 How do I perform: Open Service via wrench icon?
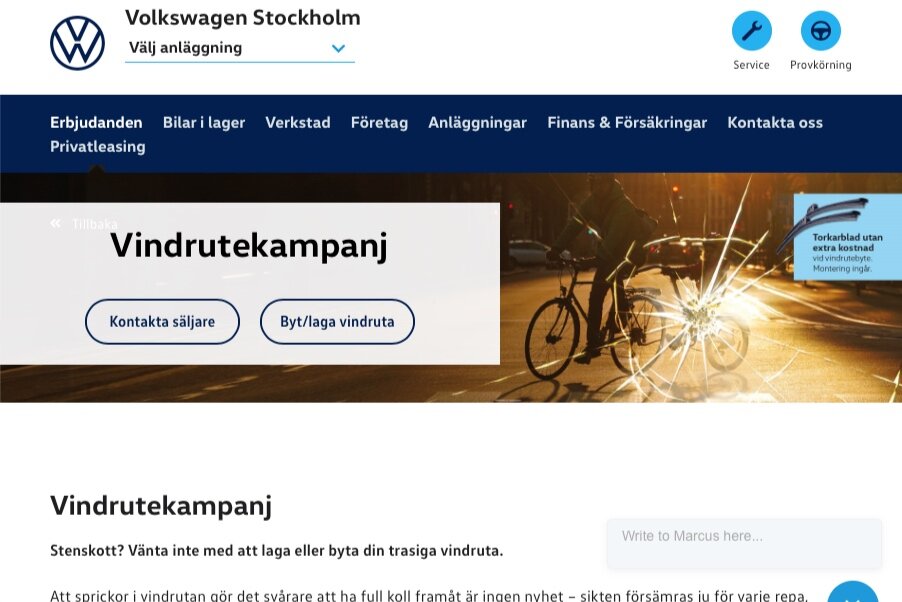(751, 31)
